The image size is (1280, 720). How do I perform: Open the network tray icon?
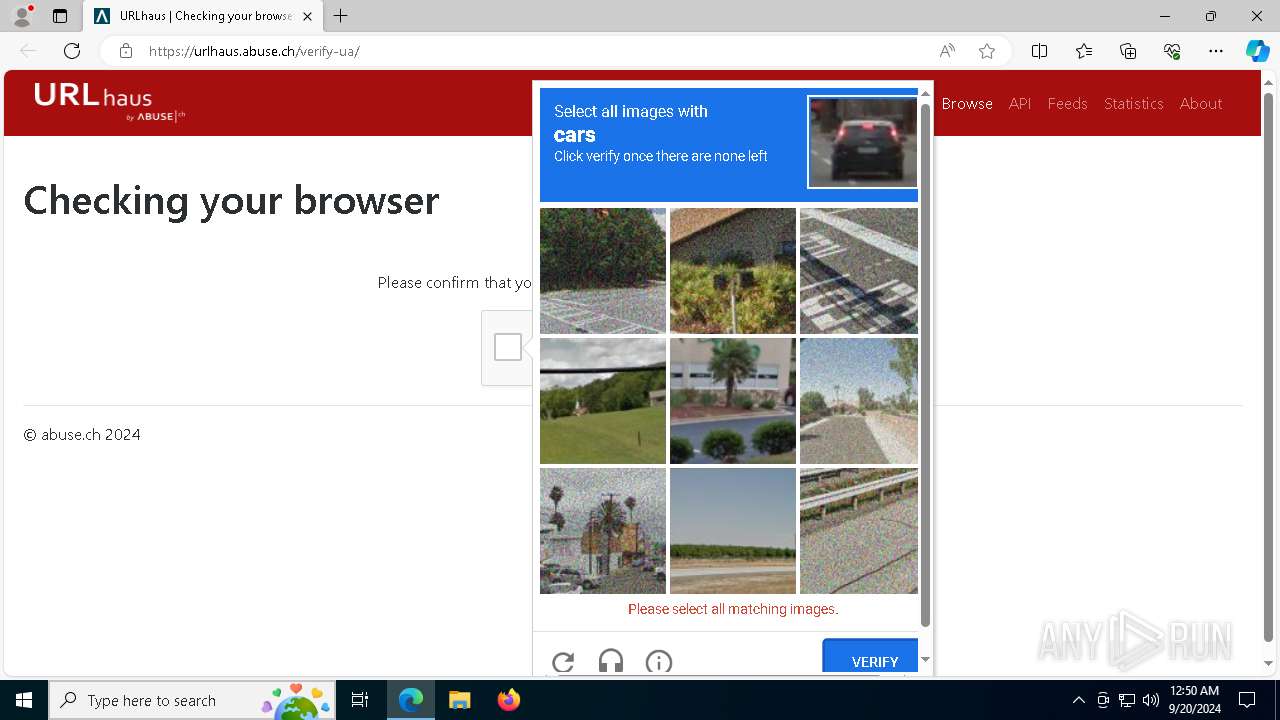[1127, 700]
